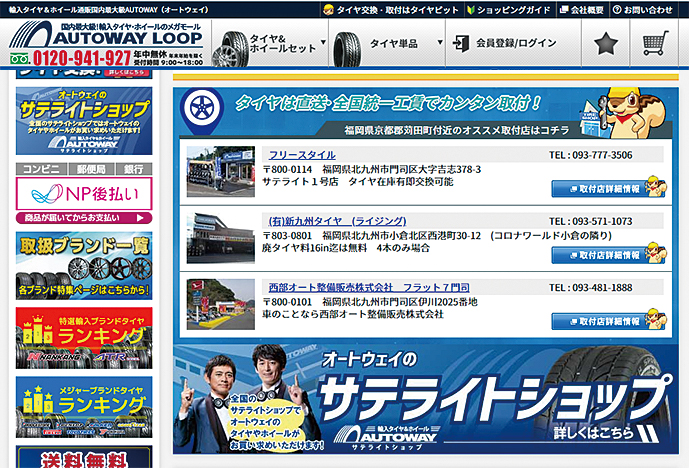Click the toll-free phone icon

coord(19,58)
